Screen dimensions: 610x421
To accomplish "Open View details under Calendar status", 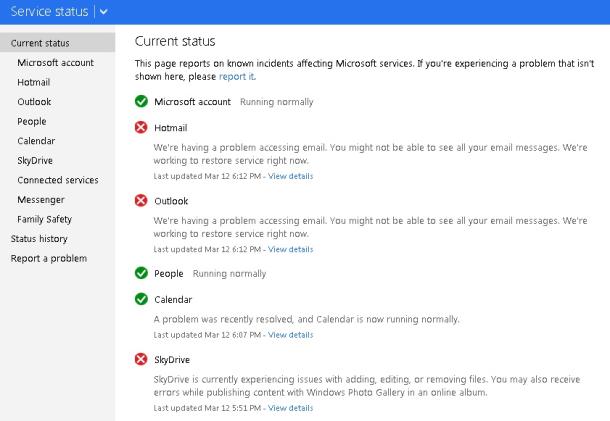I will pos(291,335).
